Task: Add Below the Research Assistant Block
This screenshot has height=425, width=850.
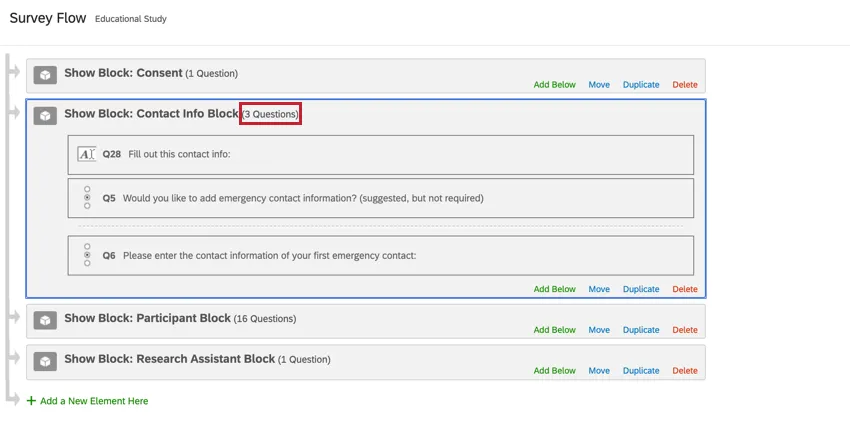Action: (554, 371)
